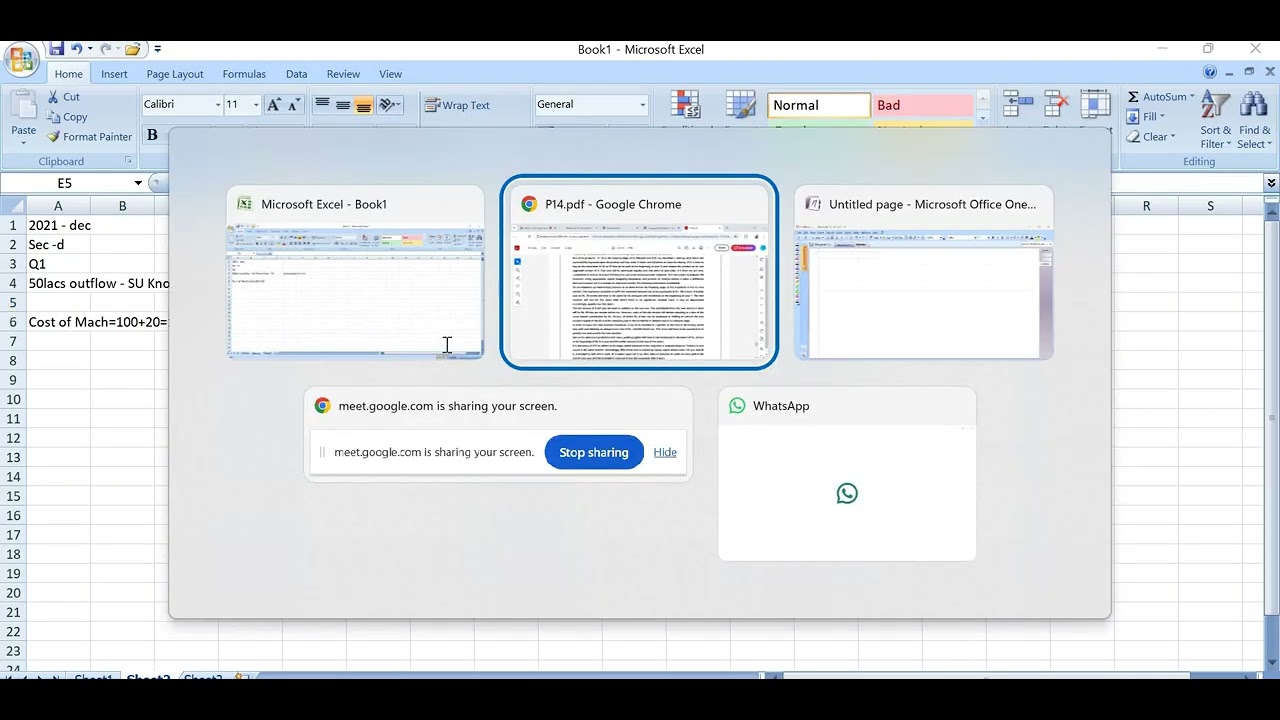Save the workbook from the Quick Access Toolbar
The width and height of the screenshot is (1280, 720).
(56, 49)
